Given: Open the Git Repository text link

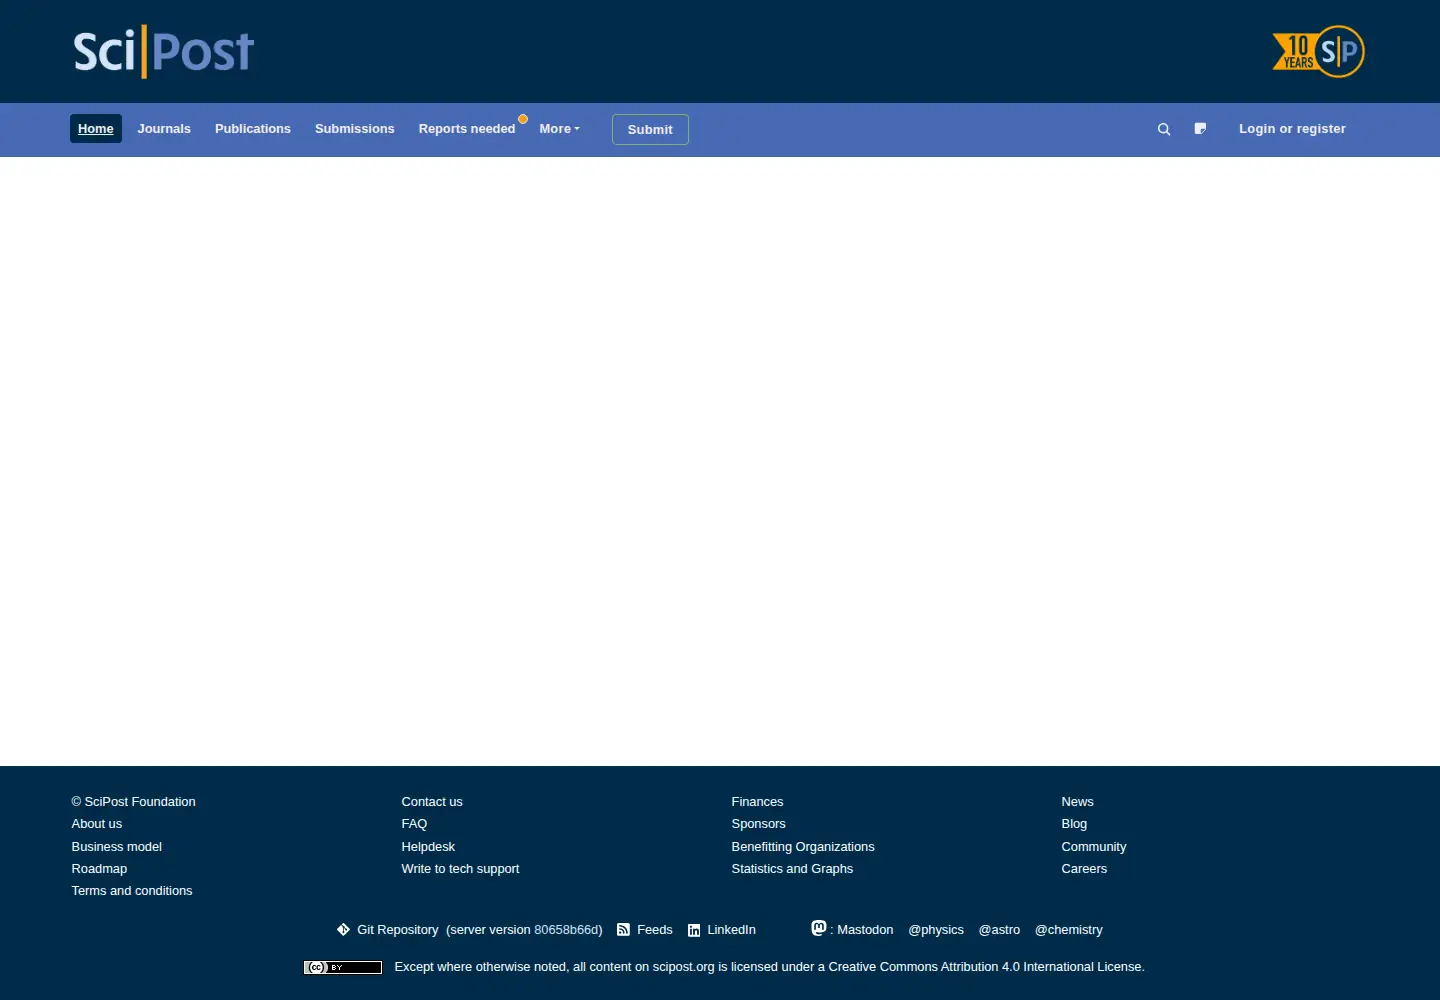Looking at the screenshot, I should 397,930.
